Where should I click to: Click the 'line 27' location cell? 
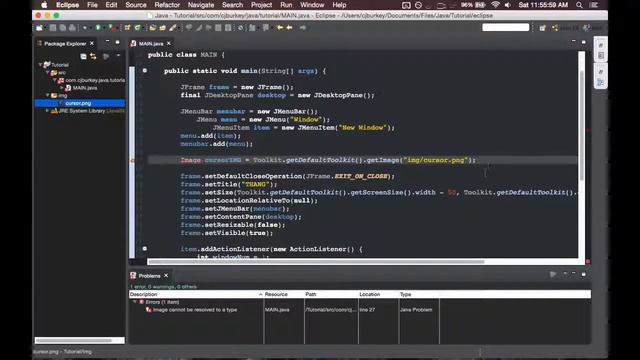click(x=367, y=310)
